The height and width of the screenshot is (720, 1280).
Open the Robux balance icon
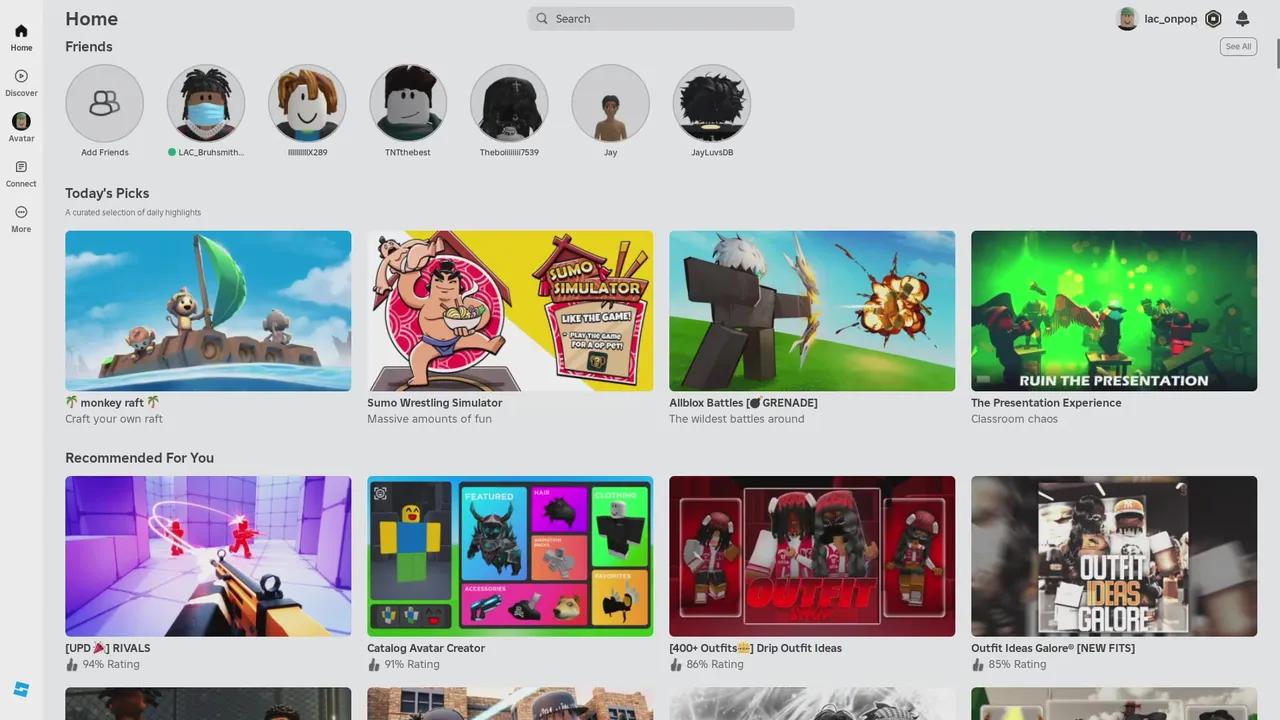click(x=1213, y=19)
